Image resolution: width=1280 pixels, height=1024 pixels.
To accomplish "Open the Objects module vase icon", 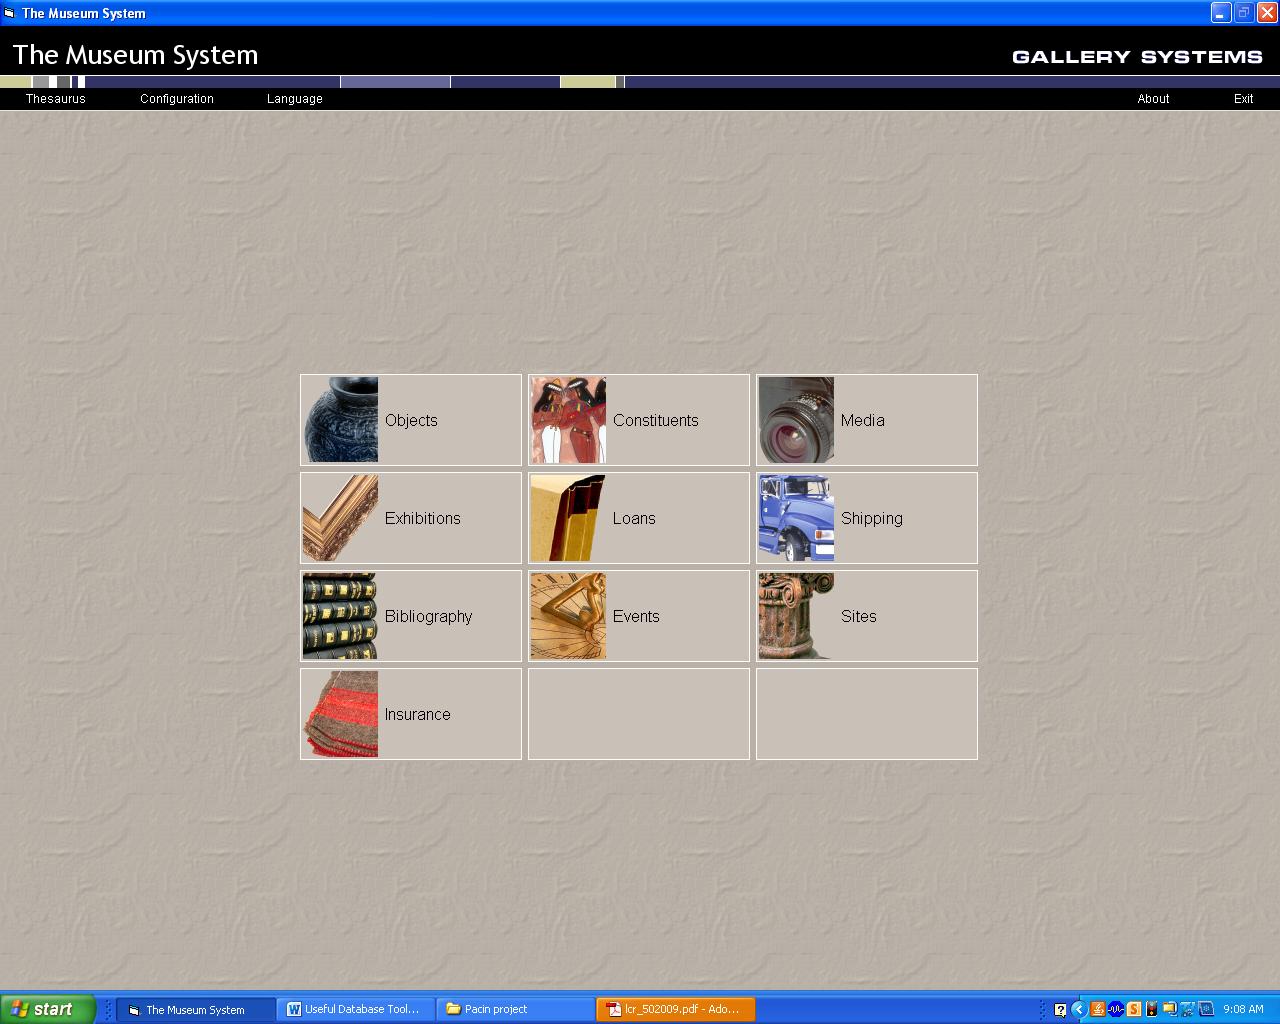I will [341, 420].
